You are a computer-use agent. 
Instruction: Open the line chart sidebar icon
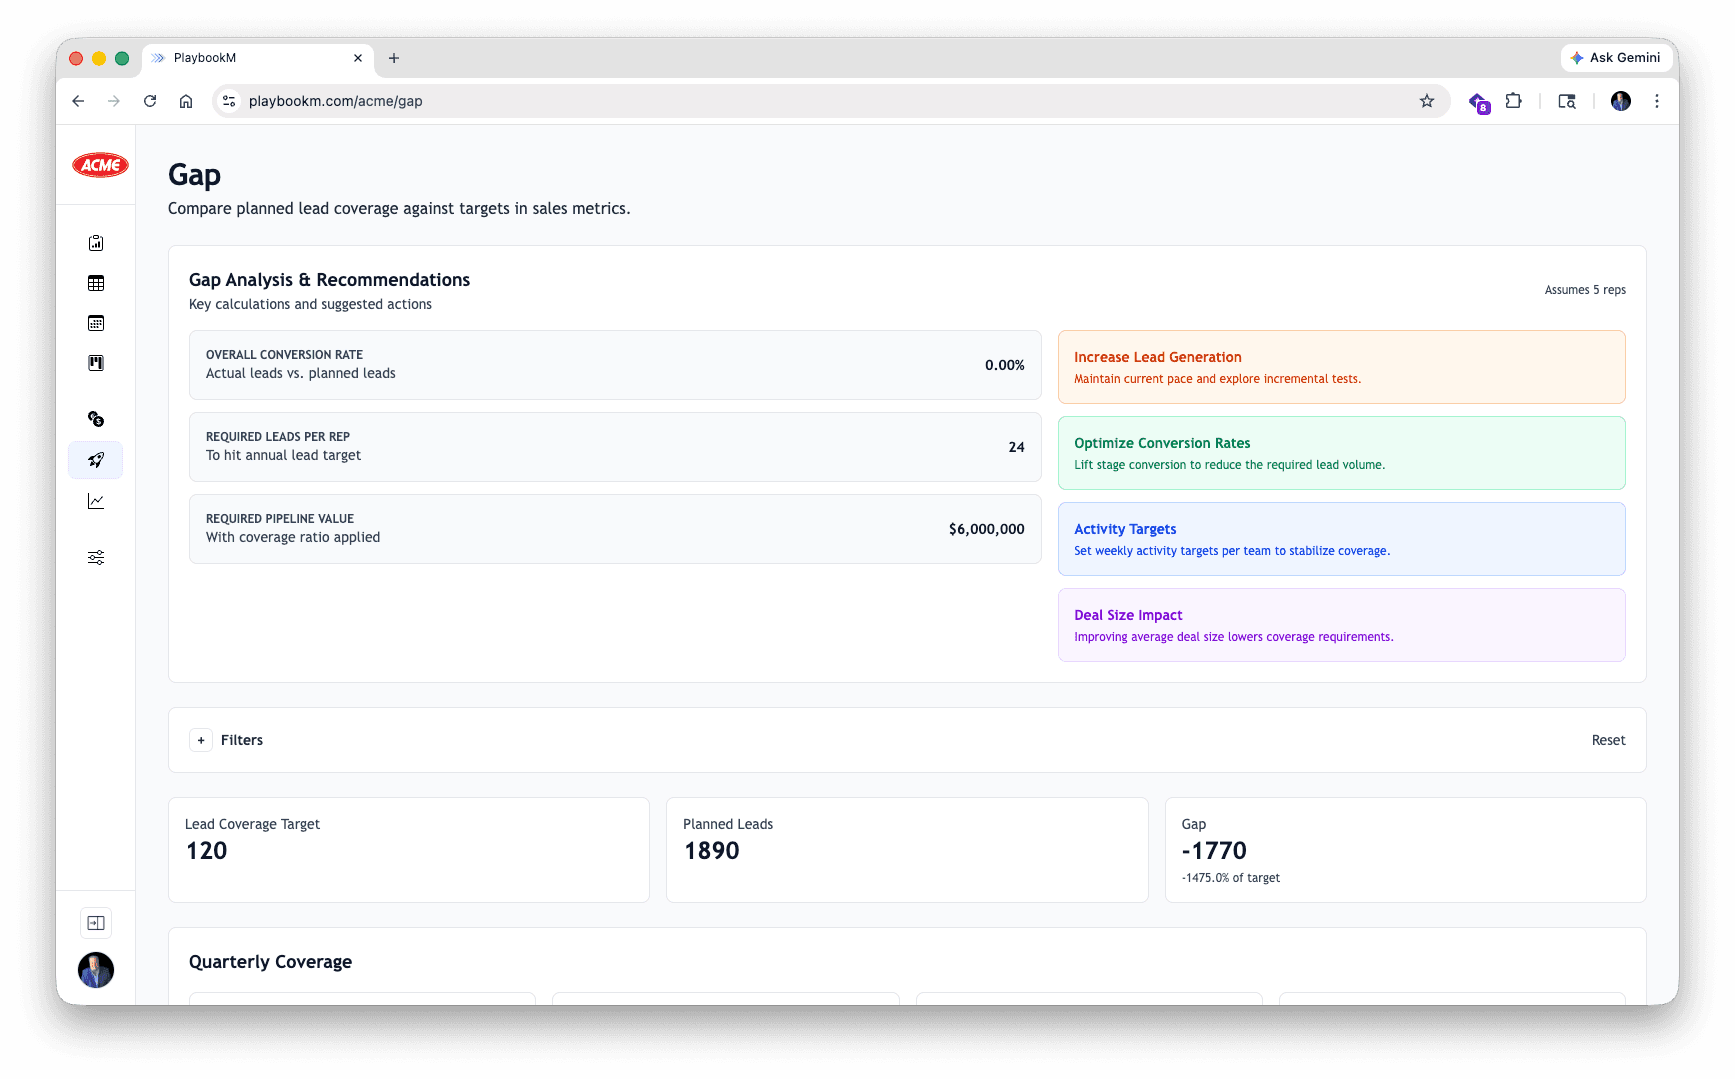point(96,501)
